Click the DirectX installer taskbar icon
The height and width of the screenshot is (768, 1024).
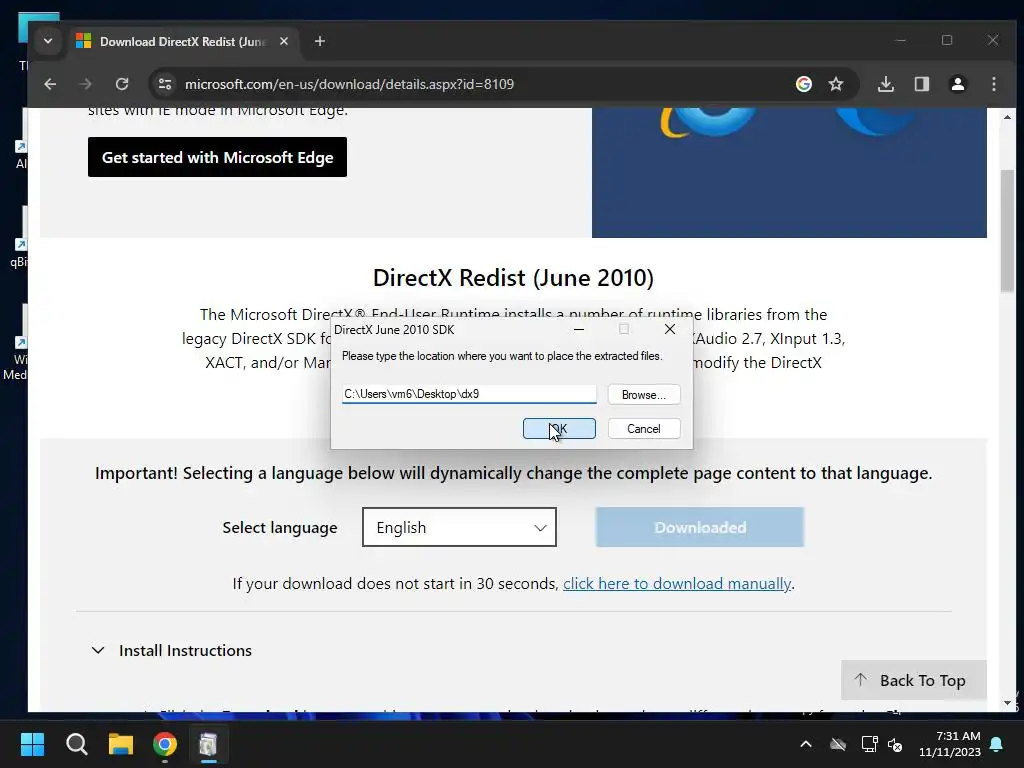tap(208, 744)
